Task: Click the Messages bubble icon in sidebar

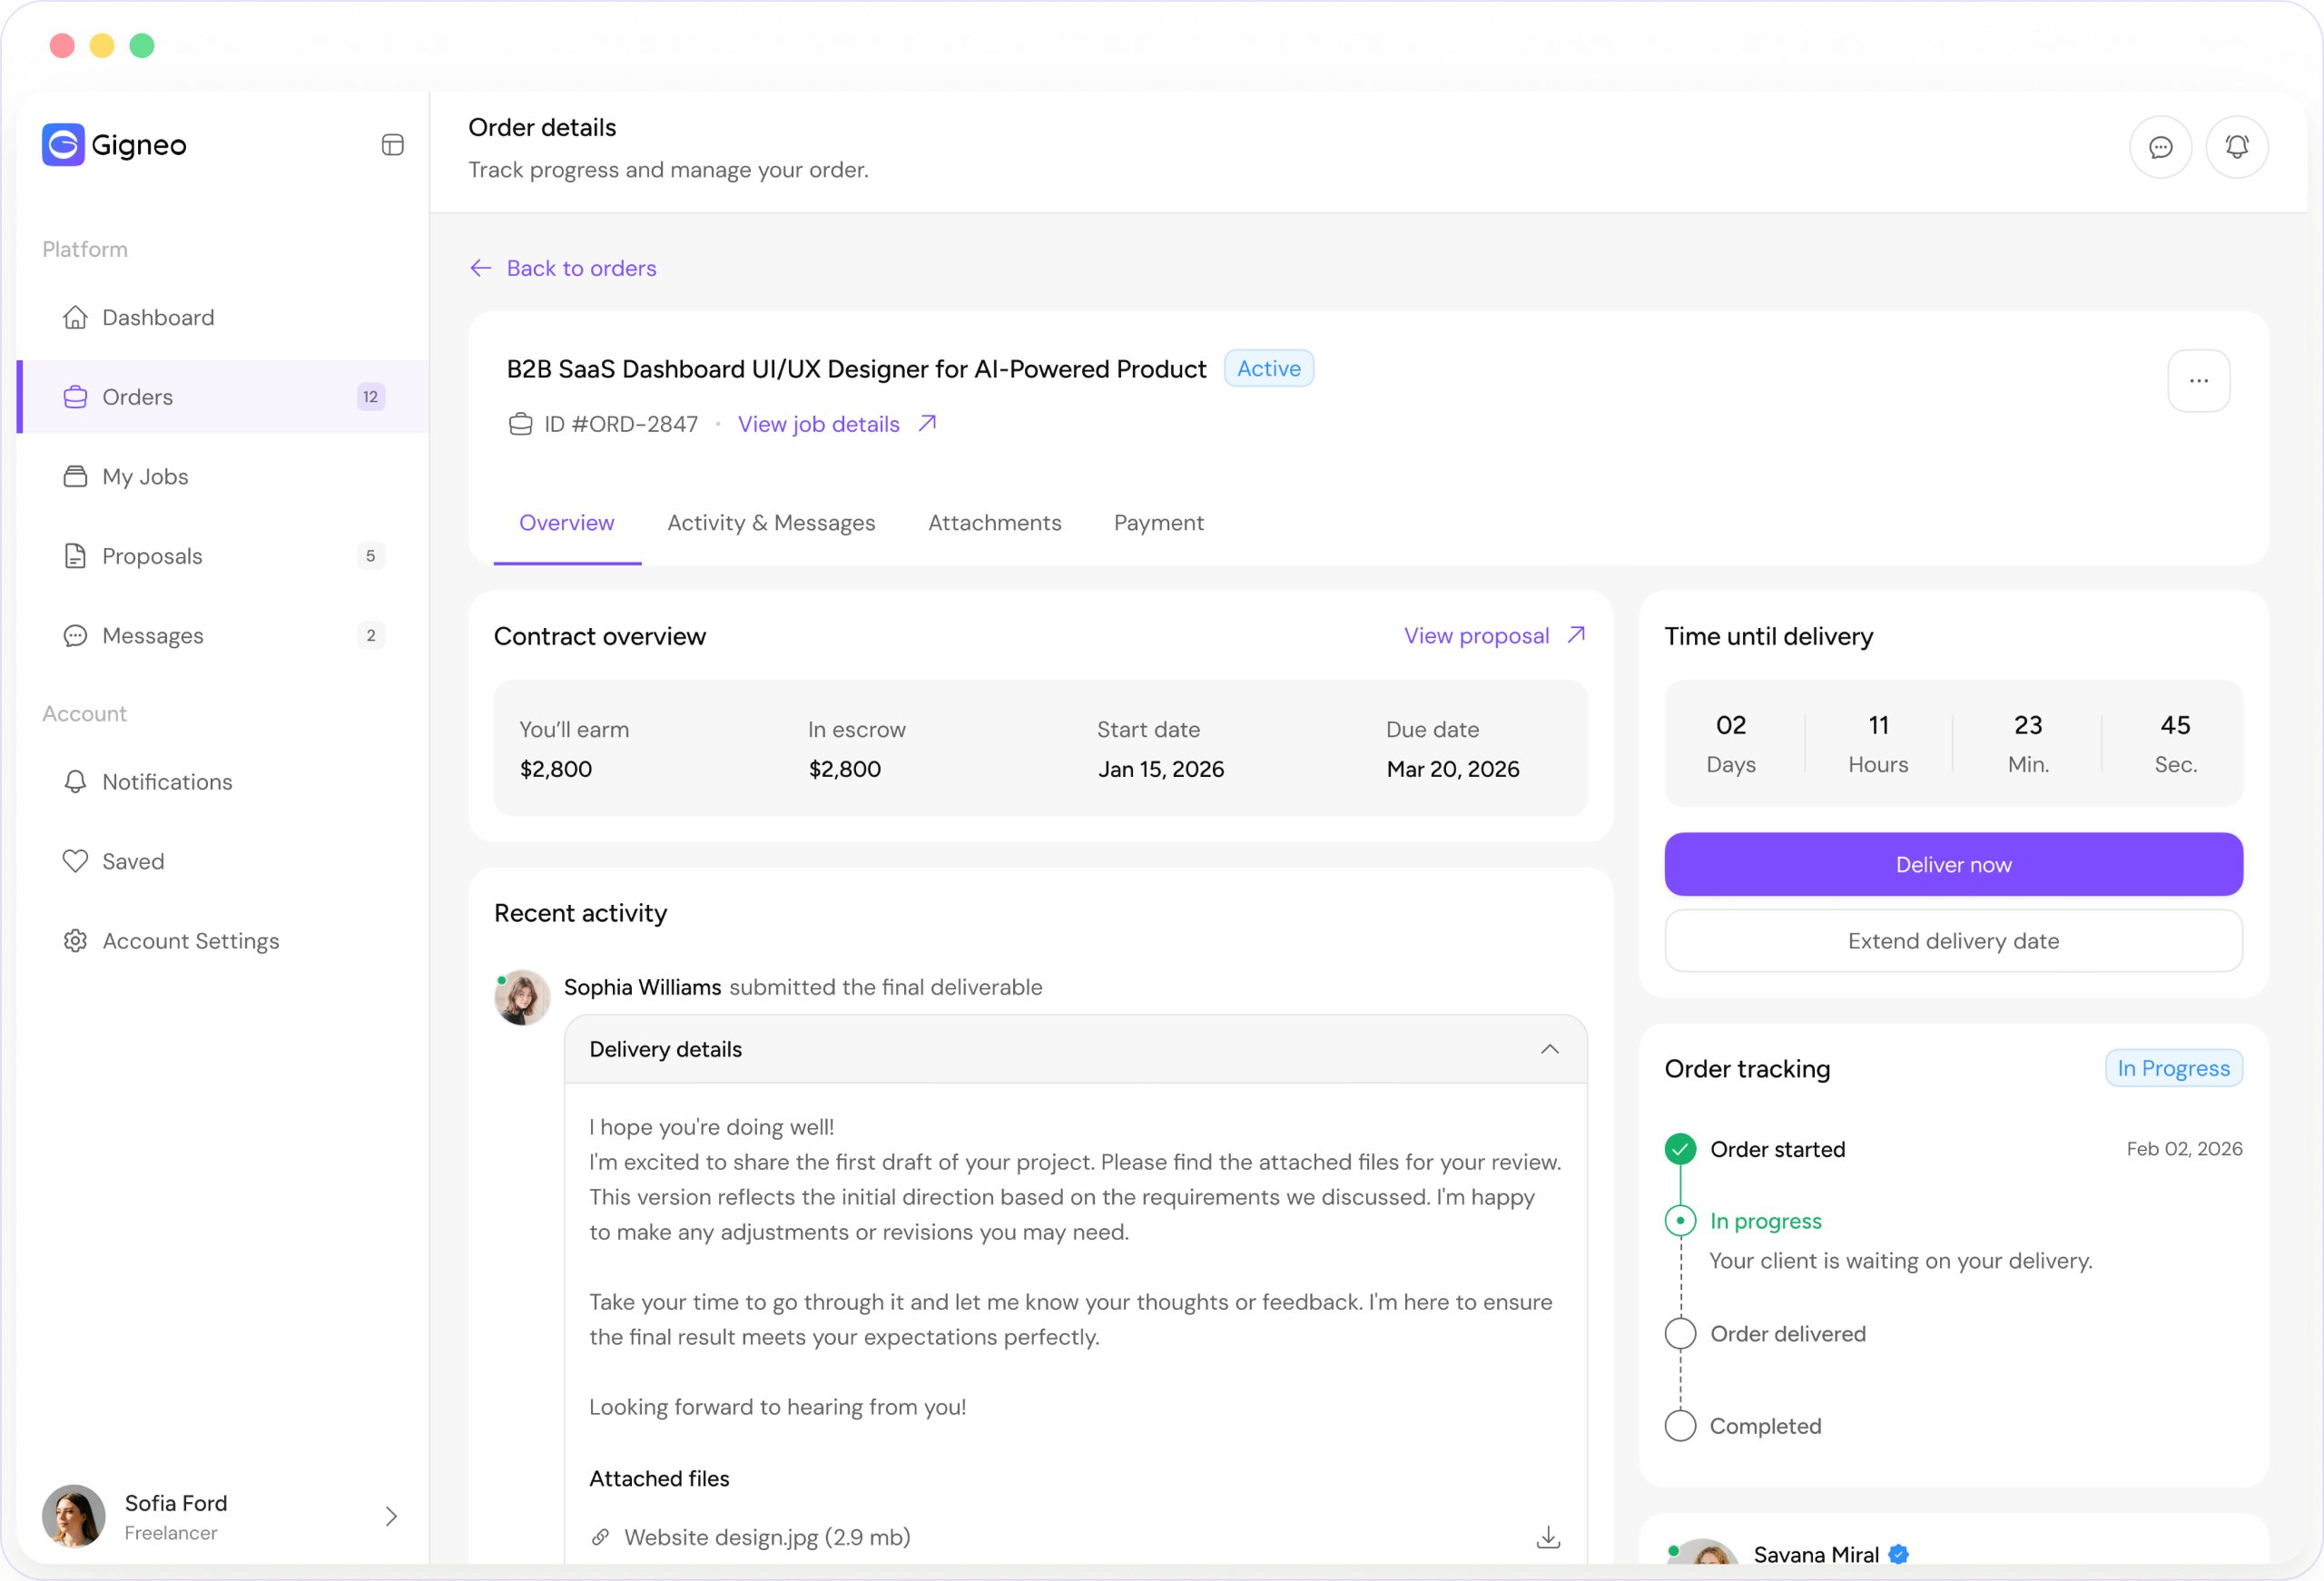Action: pos(75,636)
